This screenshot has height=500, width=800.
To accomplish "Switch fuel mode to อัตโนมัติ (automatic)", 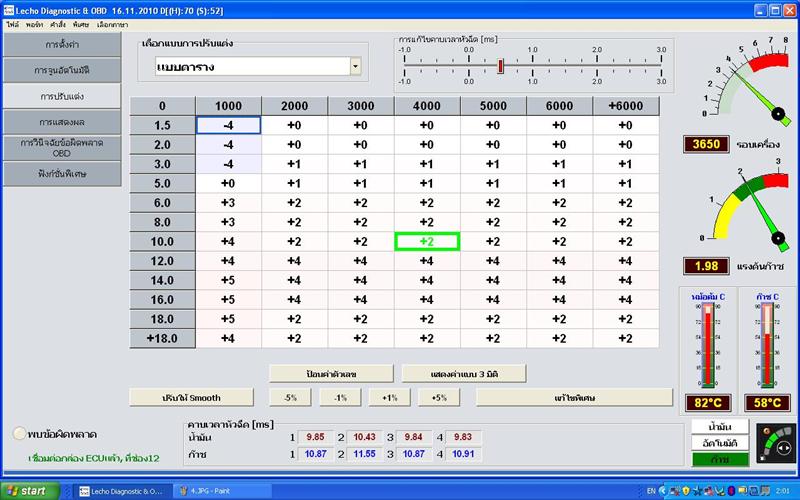I will [x=720, y=443].
